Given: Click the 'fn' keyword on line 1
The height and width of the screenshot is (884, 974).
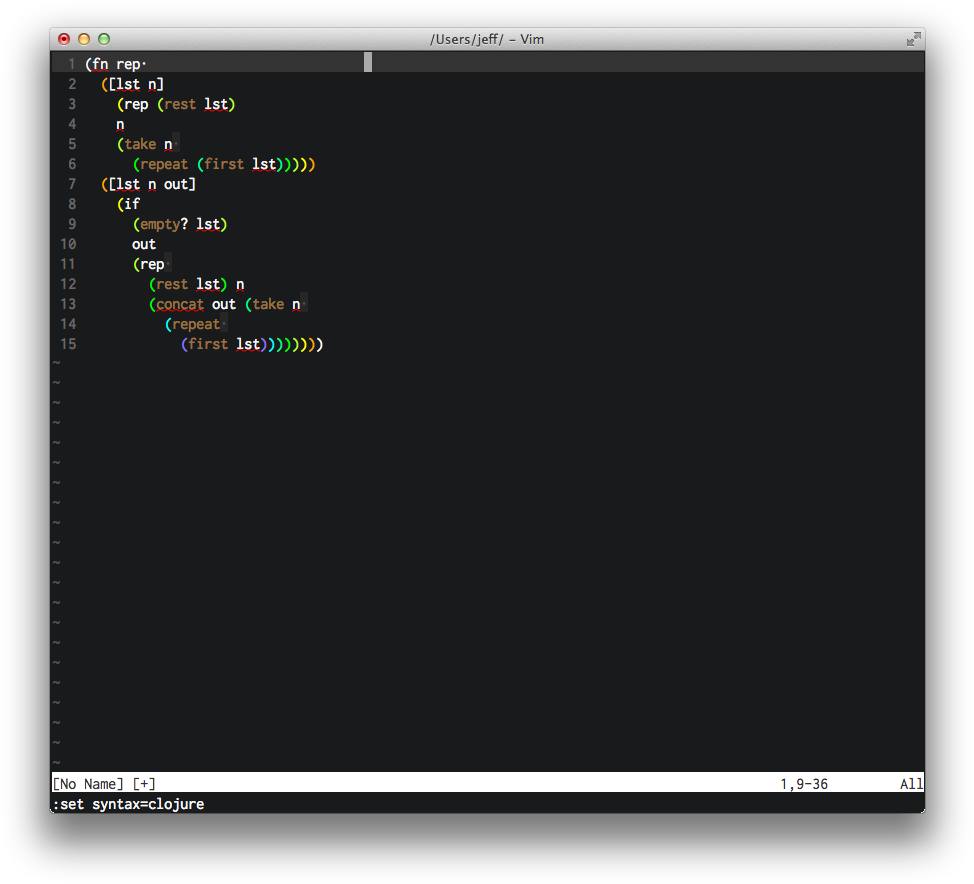Looking at the screenshot, I should [x=100, y=65].
